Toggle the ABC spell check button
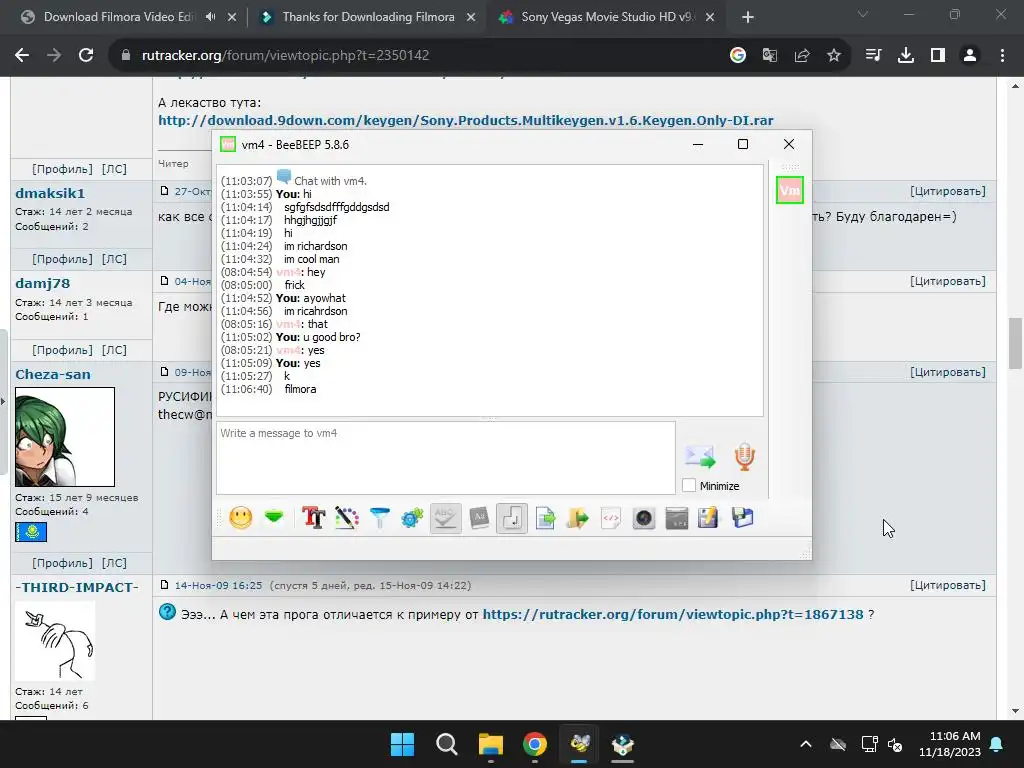1024x768 pixels. tap(445, 518)
